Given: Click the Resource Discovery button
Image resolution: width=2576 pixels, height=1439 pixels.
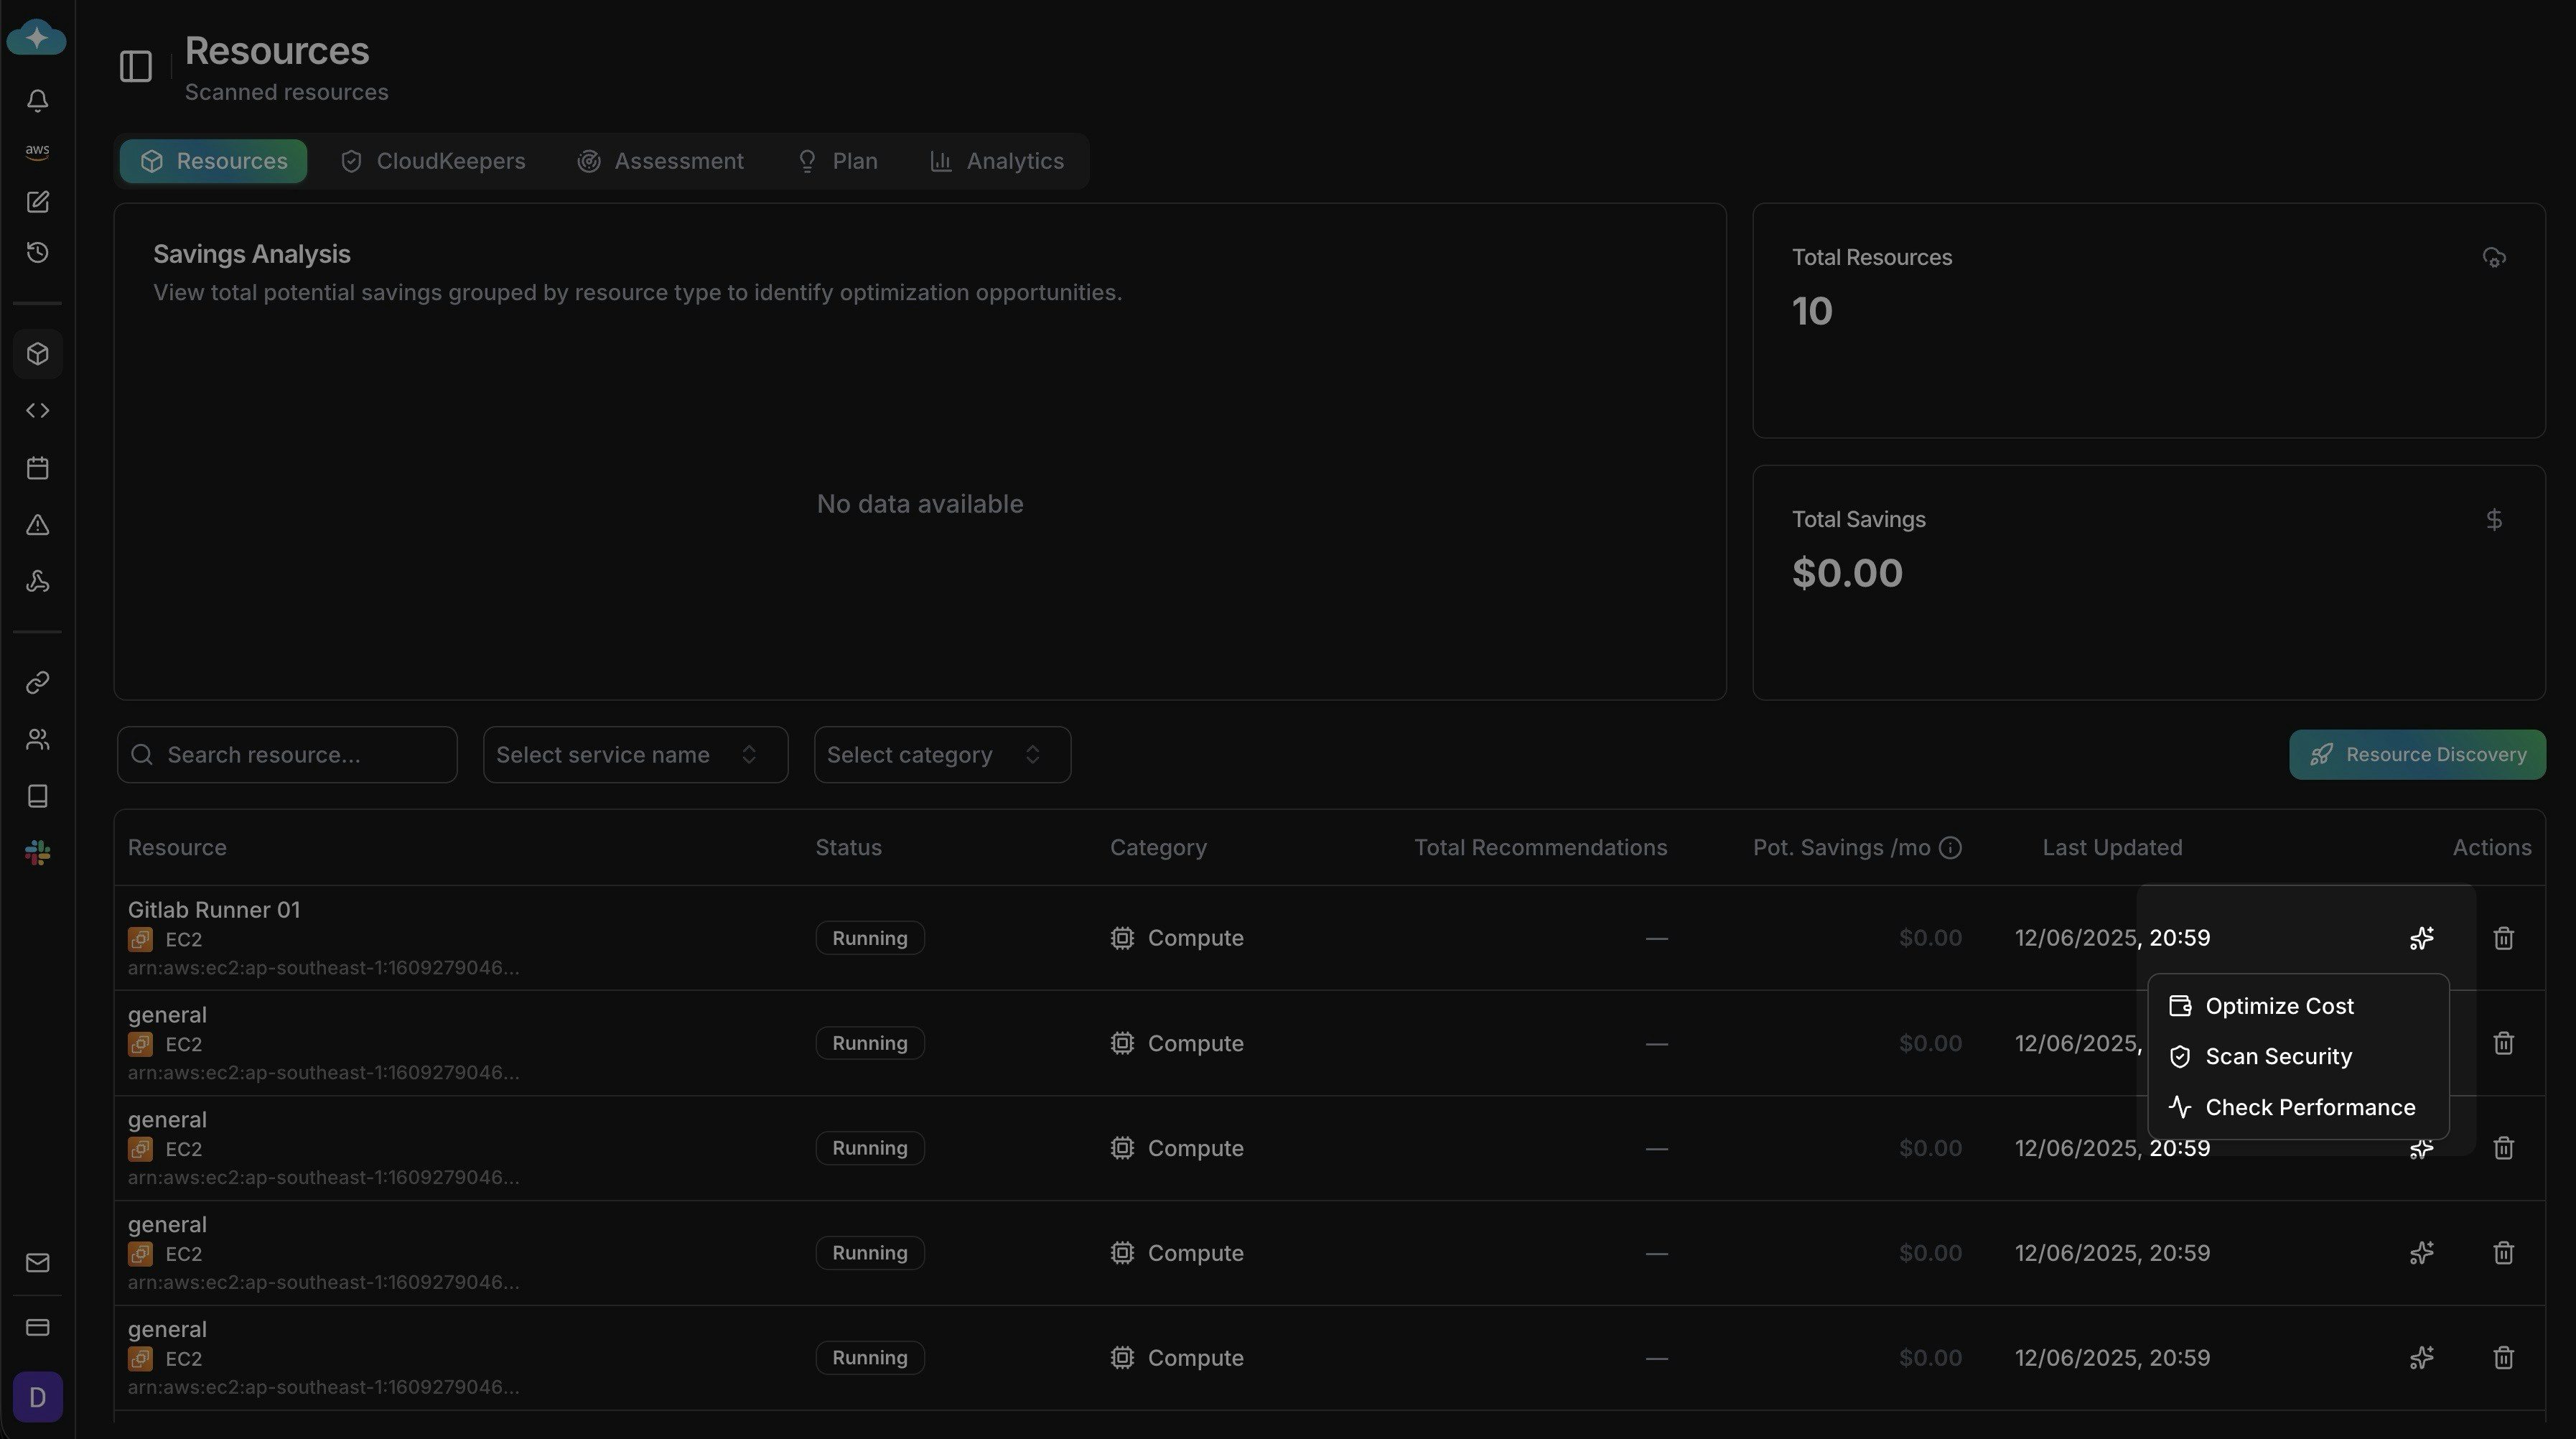Looking at the screenshot, I should pos(2417,754).
